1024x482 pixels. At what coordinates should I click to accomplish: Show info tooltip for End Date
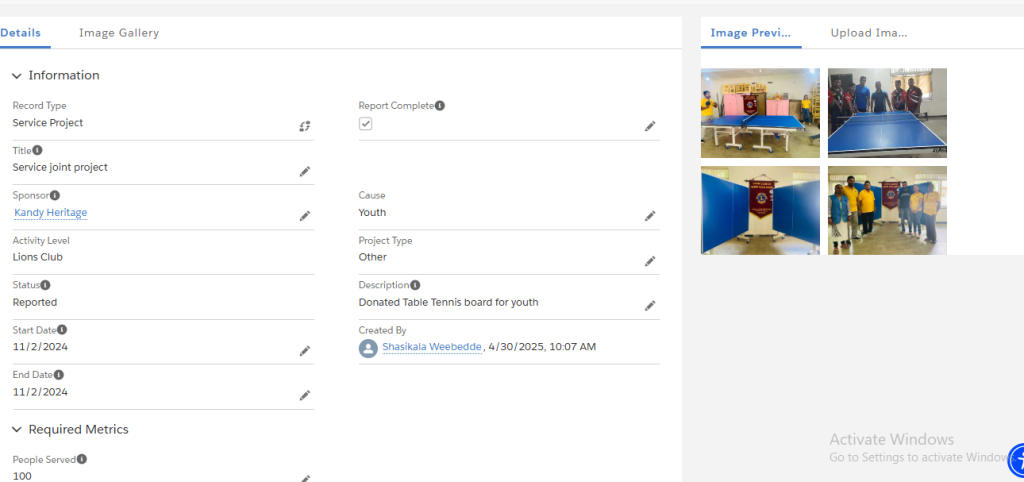click(59, 375)
